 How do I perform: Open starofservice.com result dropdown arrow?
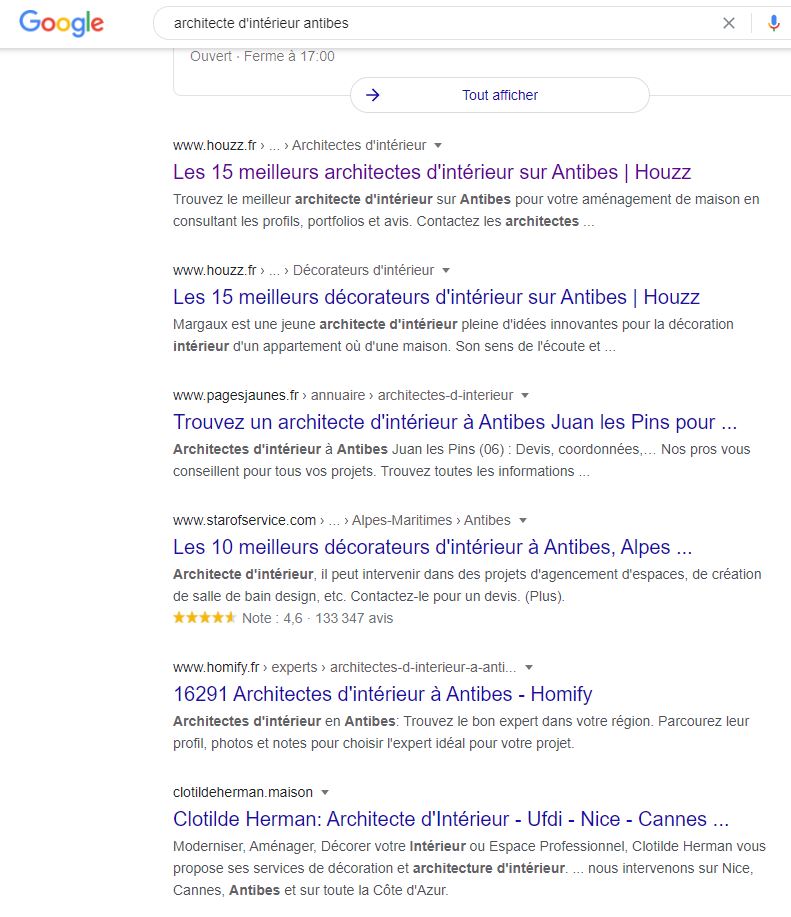click(x=523, y=520)
